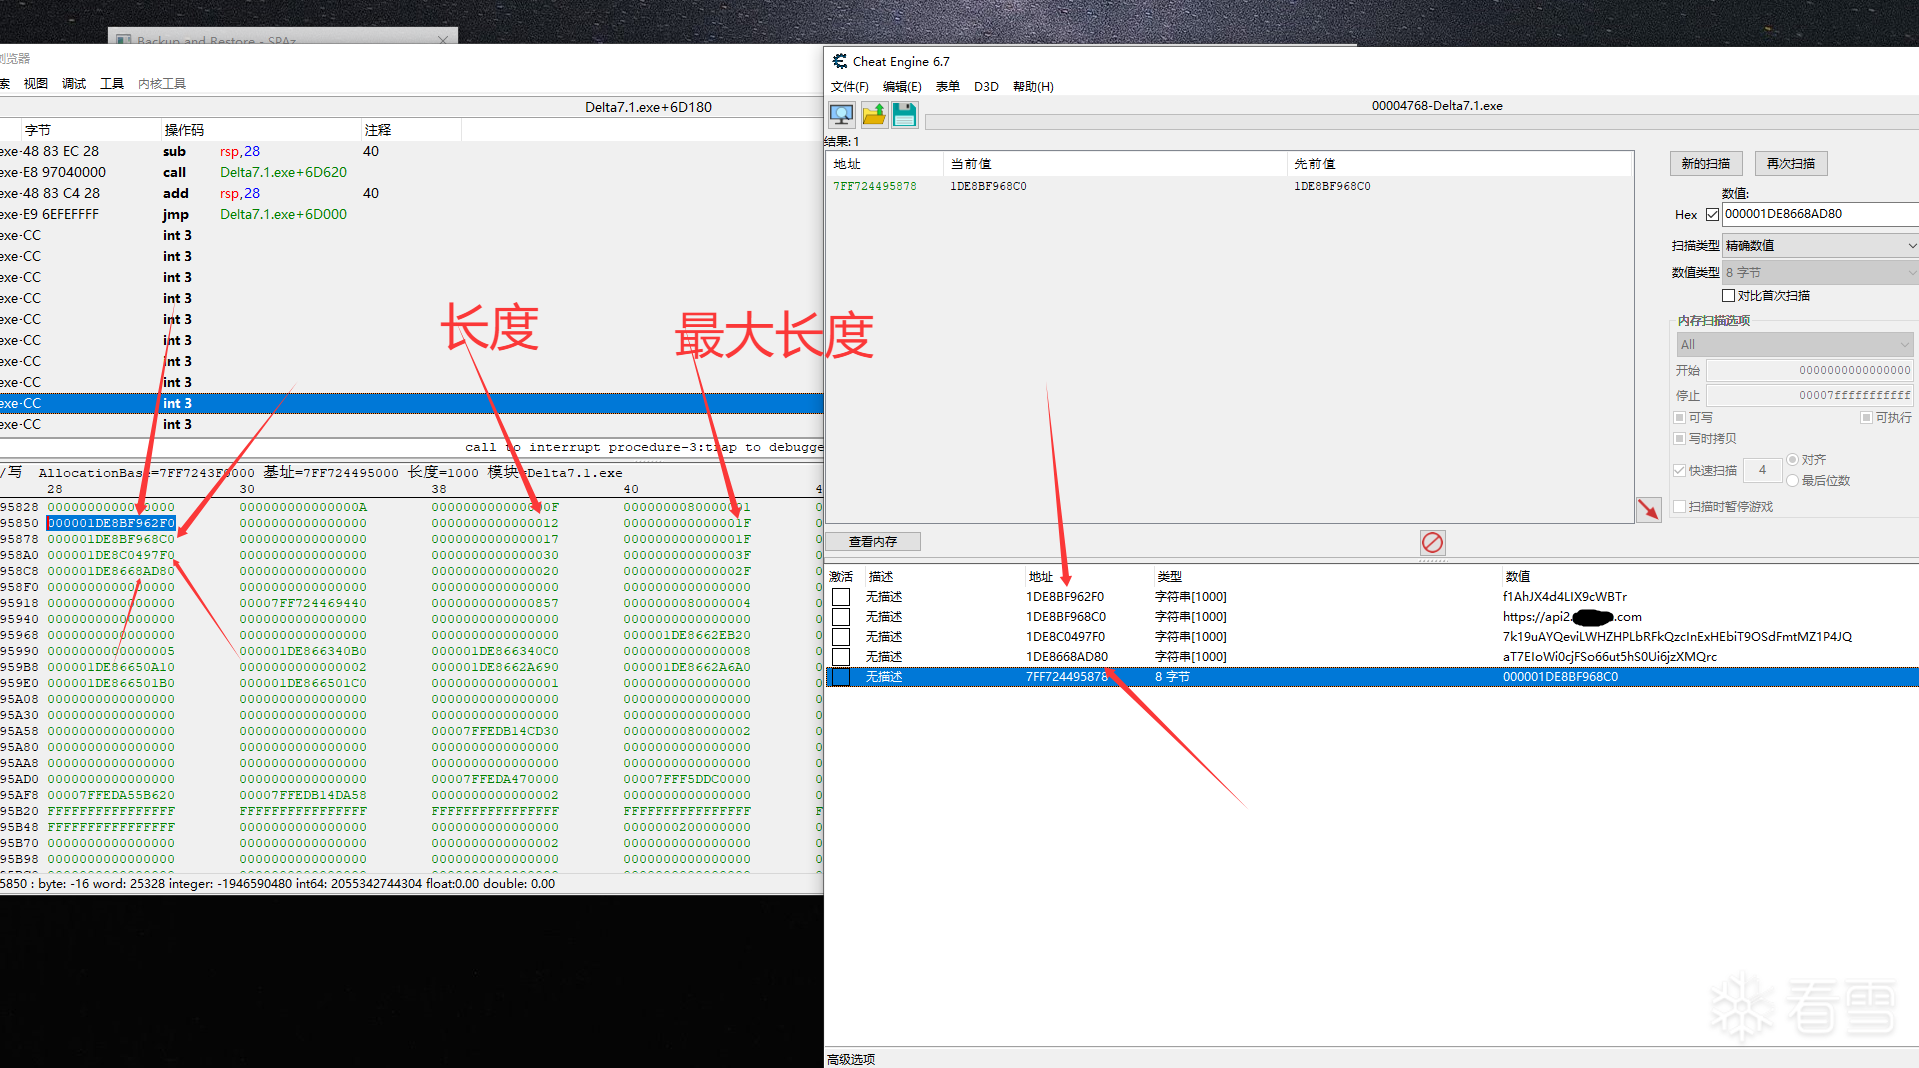
Task: Click the scan progress bar
Action: point(1420,122)
